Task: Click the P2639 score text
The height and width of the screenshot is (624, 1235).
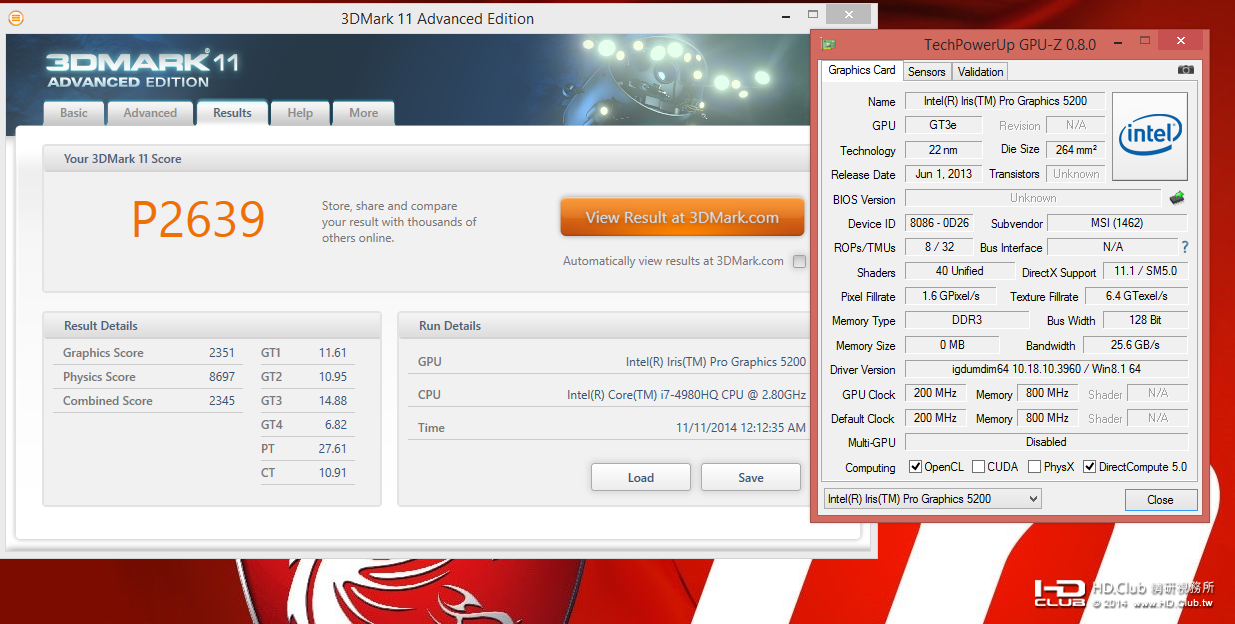Action: point(198,220)
